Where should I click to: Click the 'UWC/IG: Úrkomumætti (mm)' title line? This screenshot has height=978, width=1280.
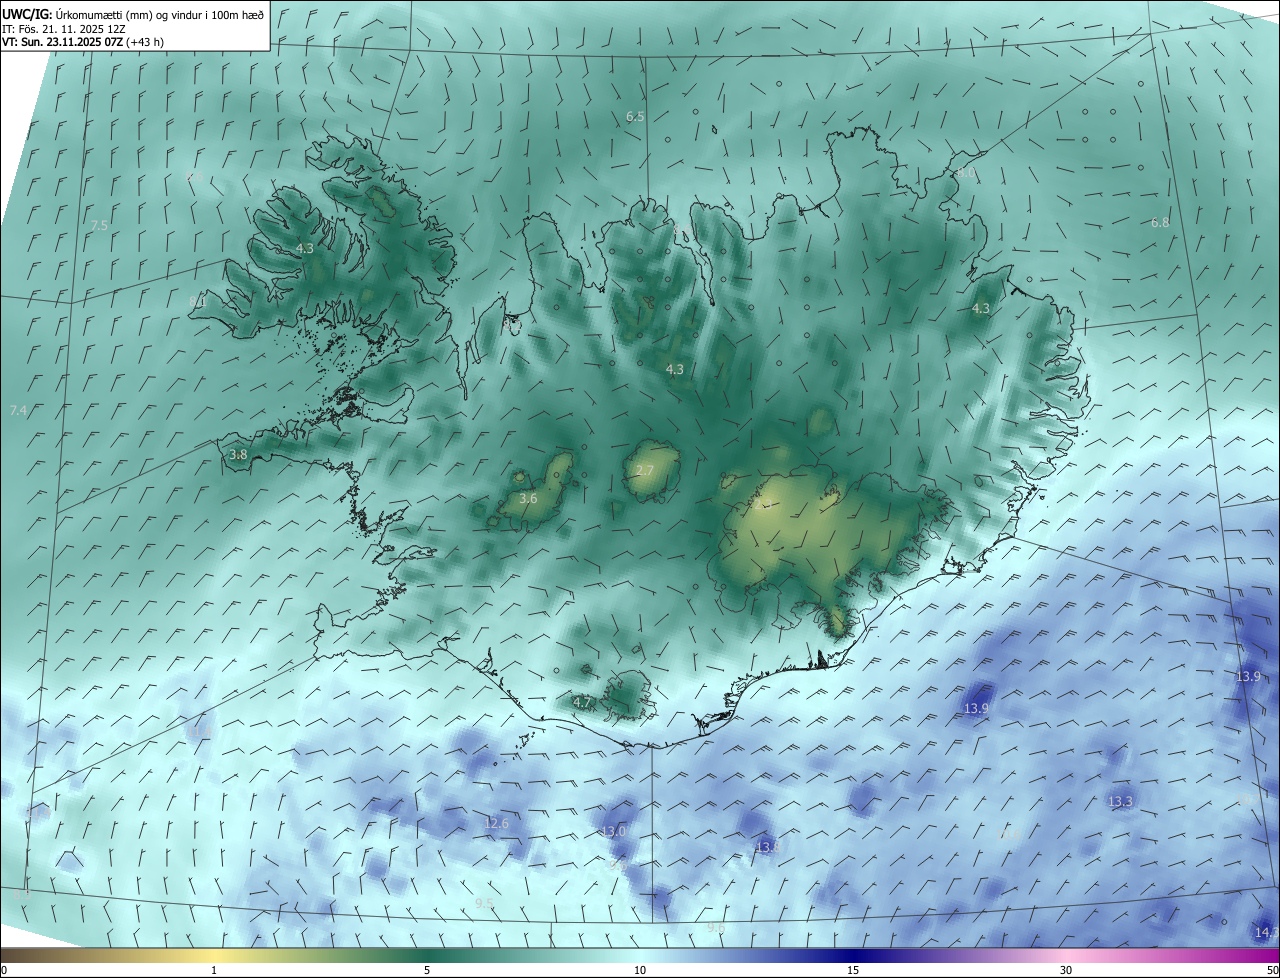(x=132, y=14)
